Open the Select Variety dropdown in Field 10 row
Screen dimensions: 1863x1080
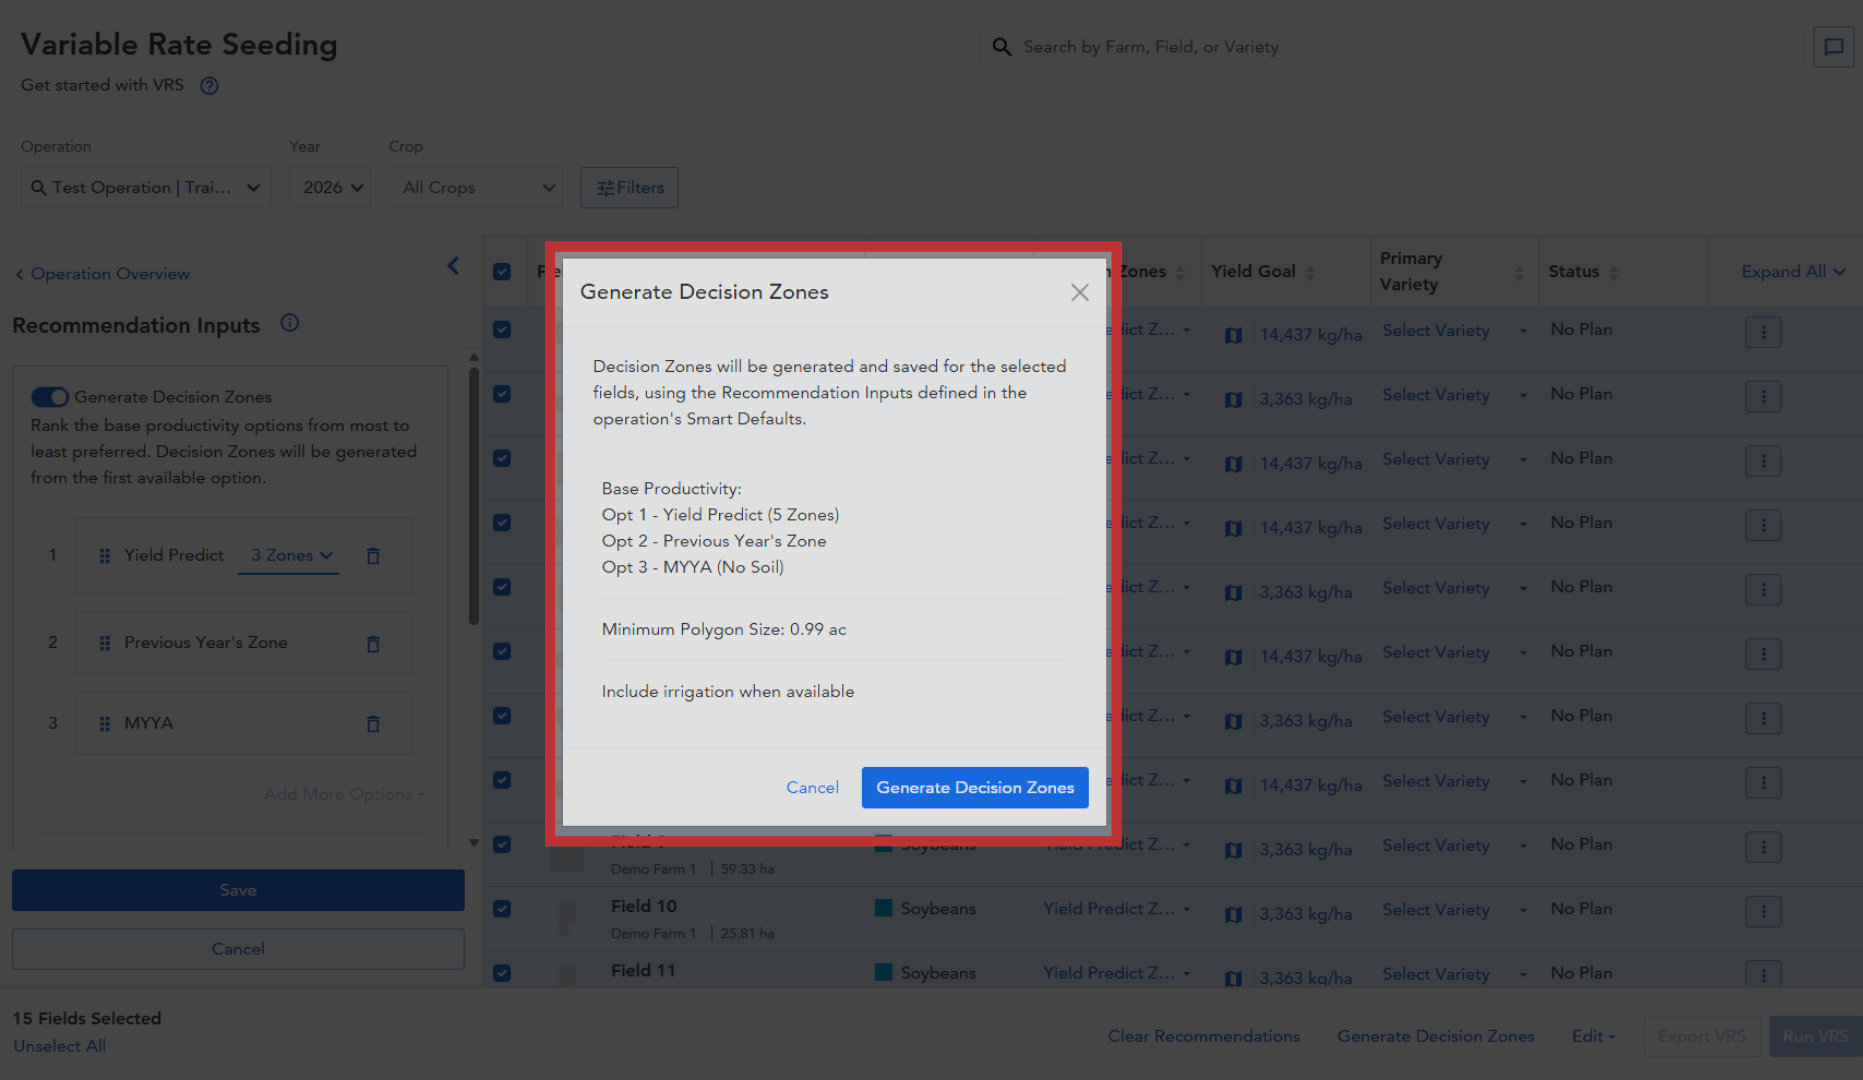coord(1455,910)
